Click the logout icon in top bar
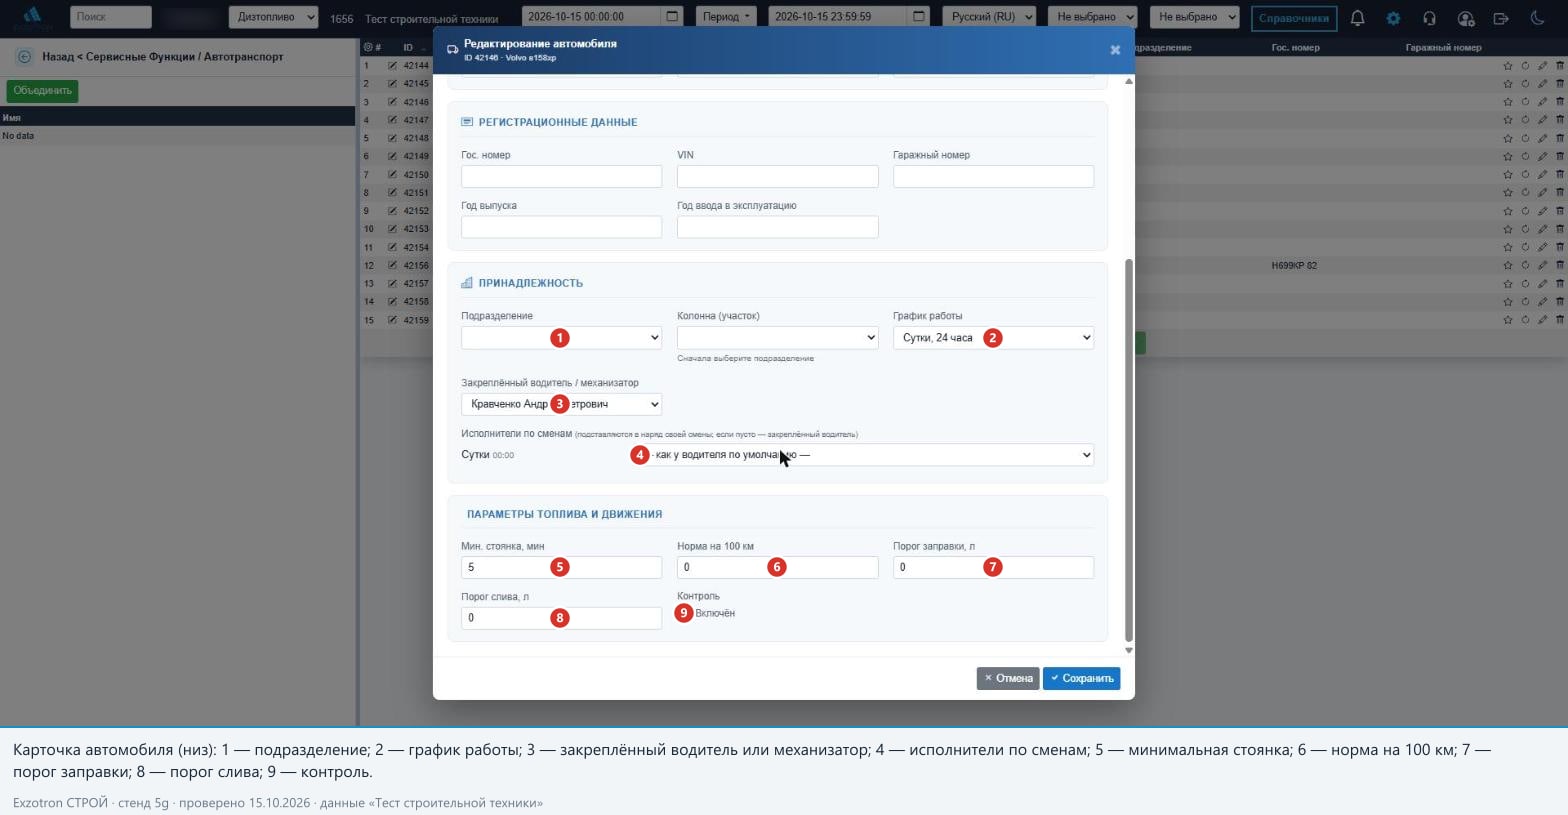 pos(1501,17)
